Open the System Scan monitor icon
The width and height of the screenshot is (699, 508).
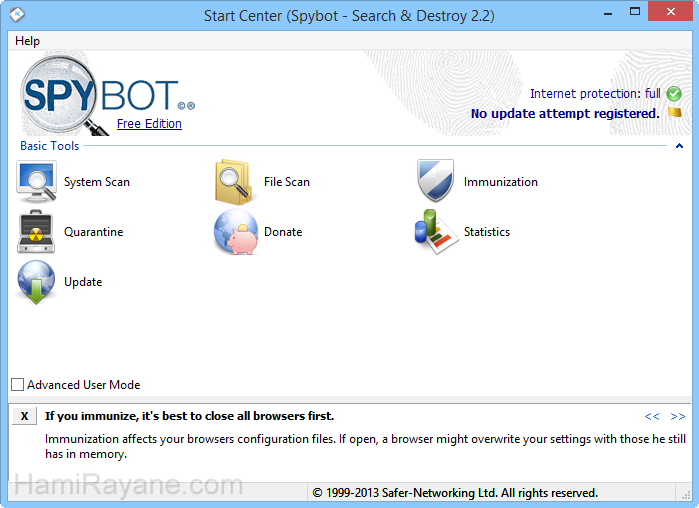[36, 182]
